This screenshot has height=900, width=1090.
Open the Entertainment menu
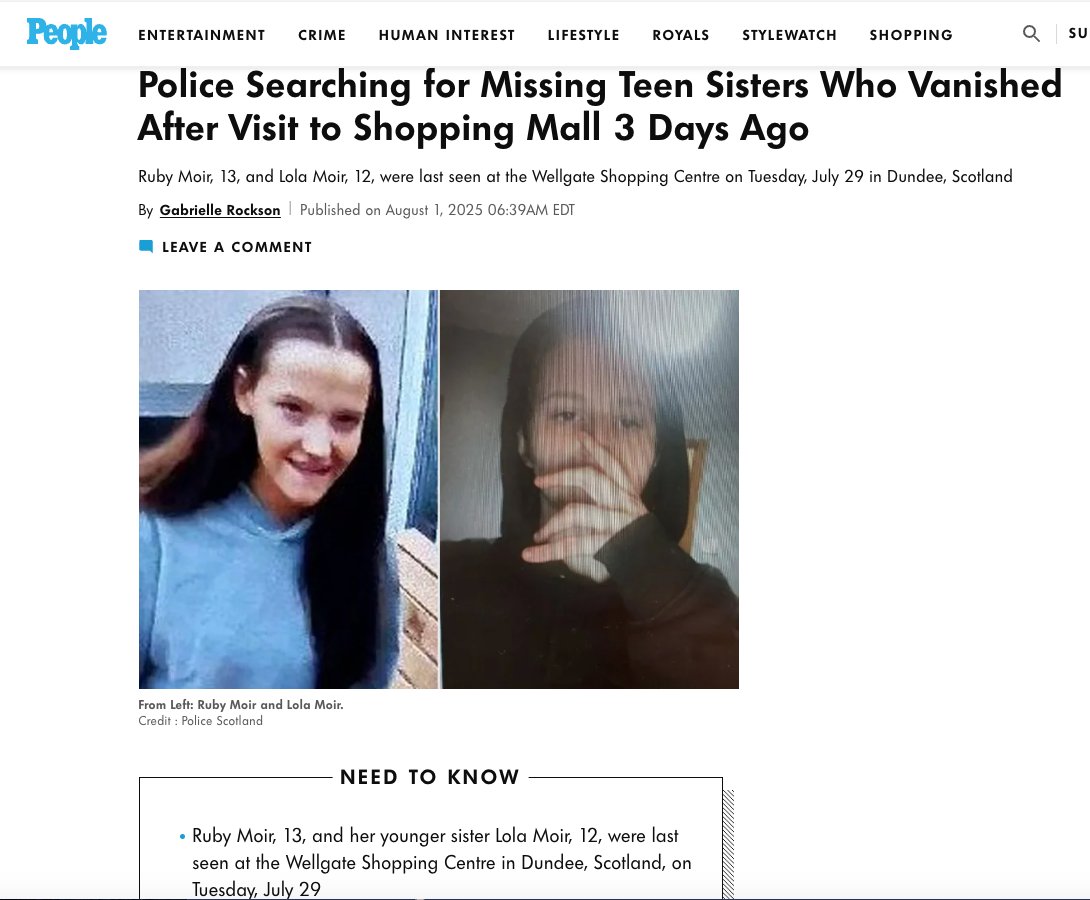(x=202, y=35)
